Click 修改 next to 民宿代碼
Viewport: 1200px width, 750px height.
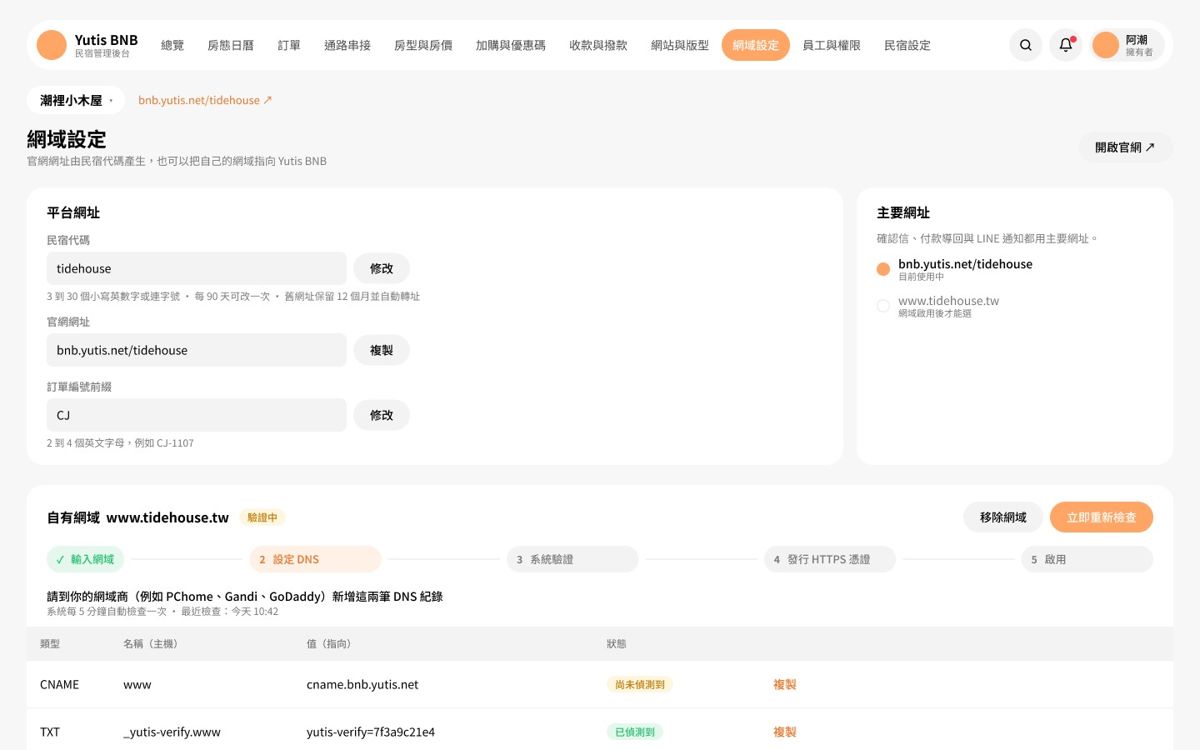tap(381, 268)
